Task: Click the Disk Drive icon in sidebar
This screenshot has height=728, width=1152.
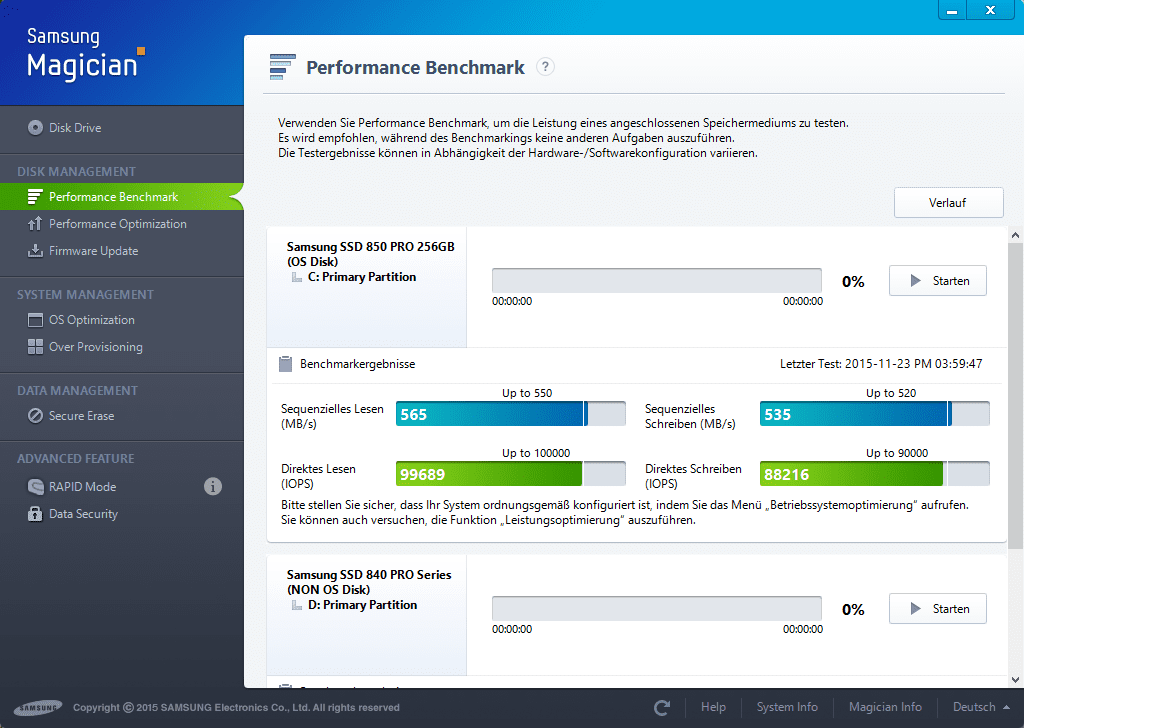Action: coord(35,127)
